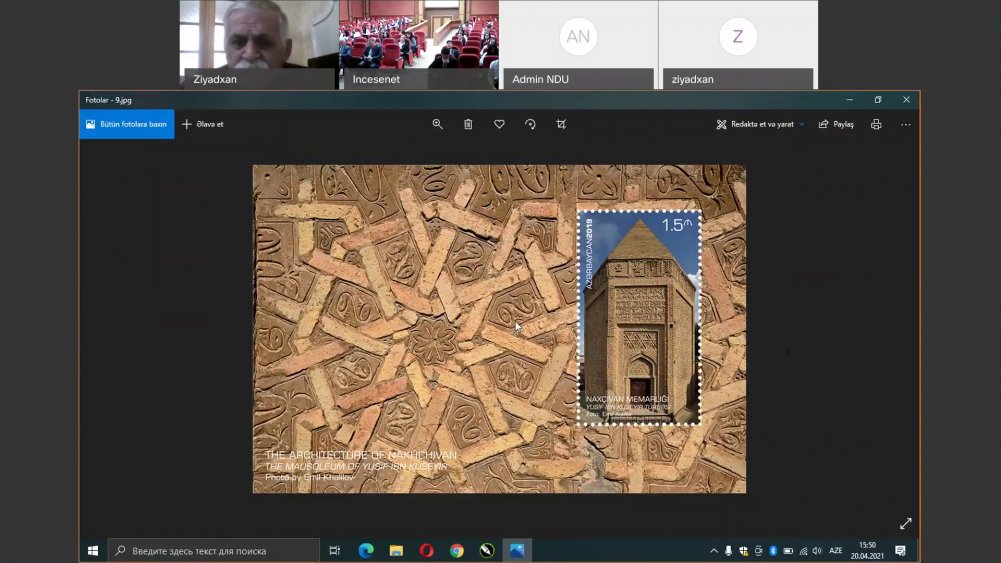This screenshot has height=563, width=1001.
Task: Open the three-dot more options menu
Action: [906, 124]
